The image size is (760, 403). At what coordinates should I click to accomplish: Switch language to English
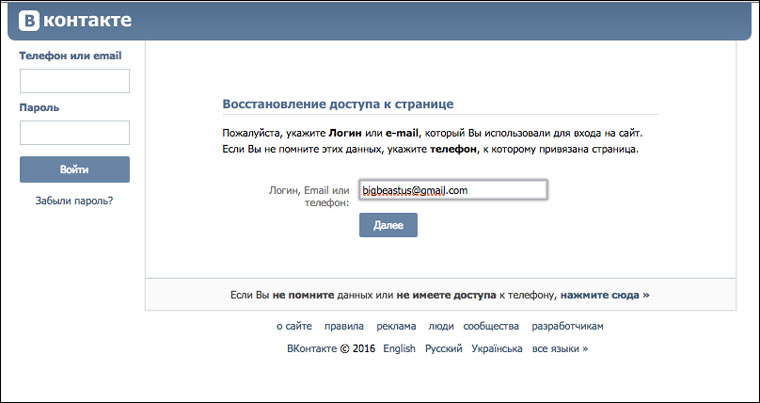[399, 349]
